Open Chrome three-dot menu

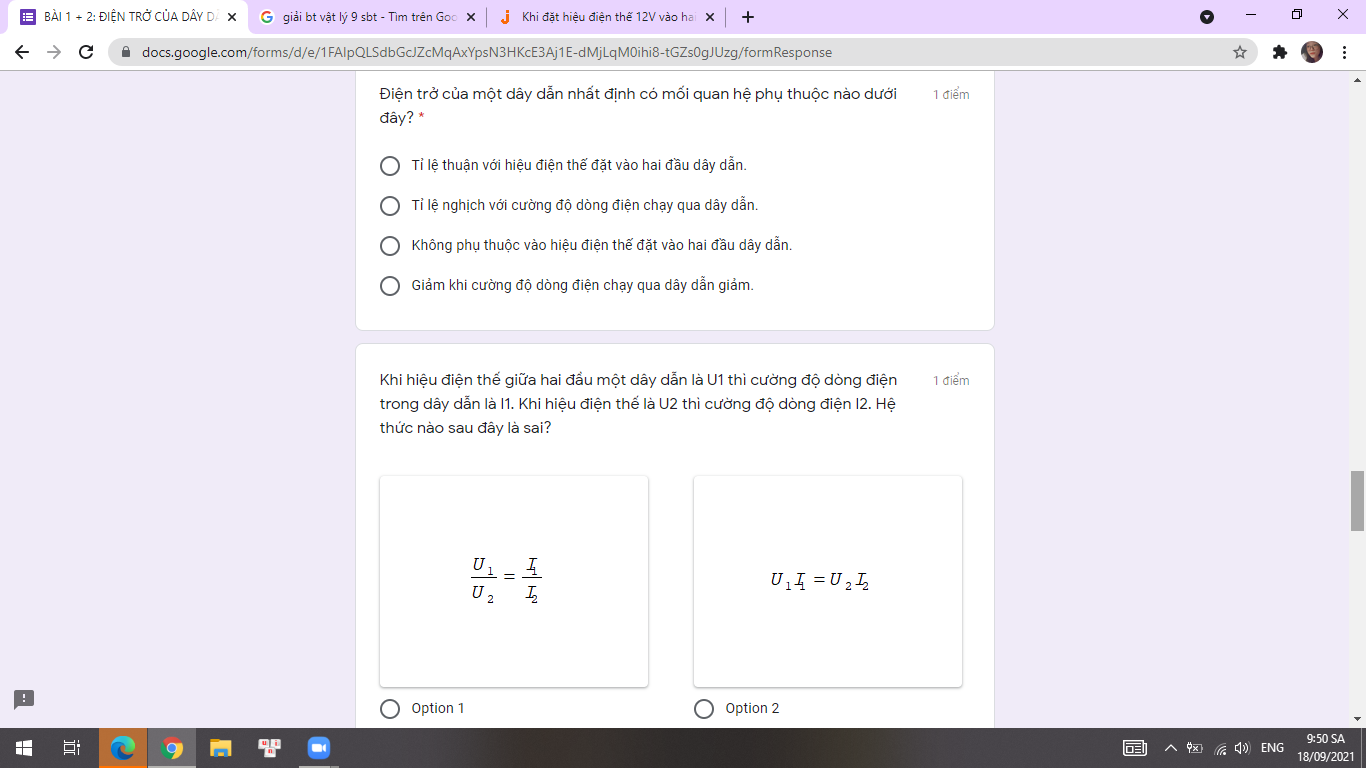point(1344,52)
